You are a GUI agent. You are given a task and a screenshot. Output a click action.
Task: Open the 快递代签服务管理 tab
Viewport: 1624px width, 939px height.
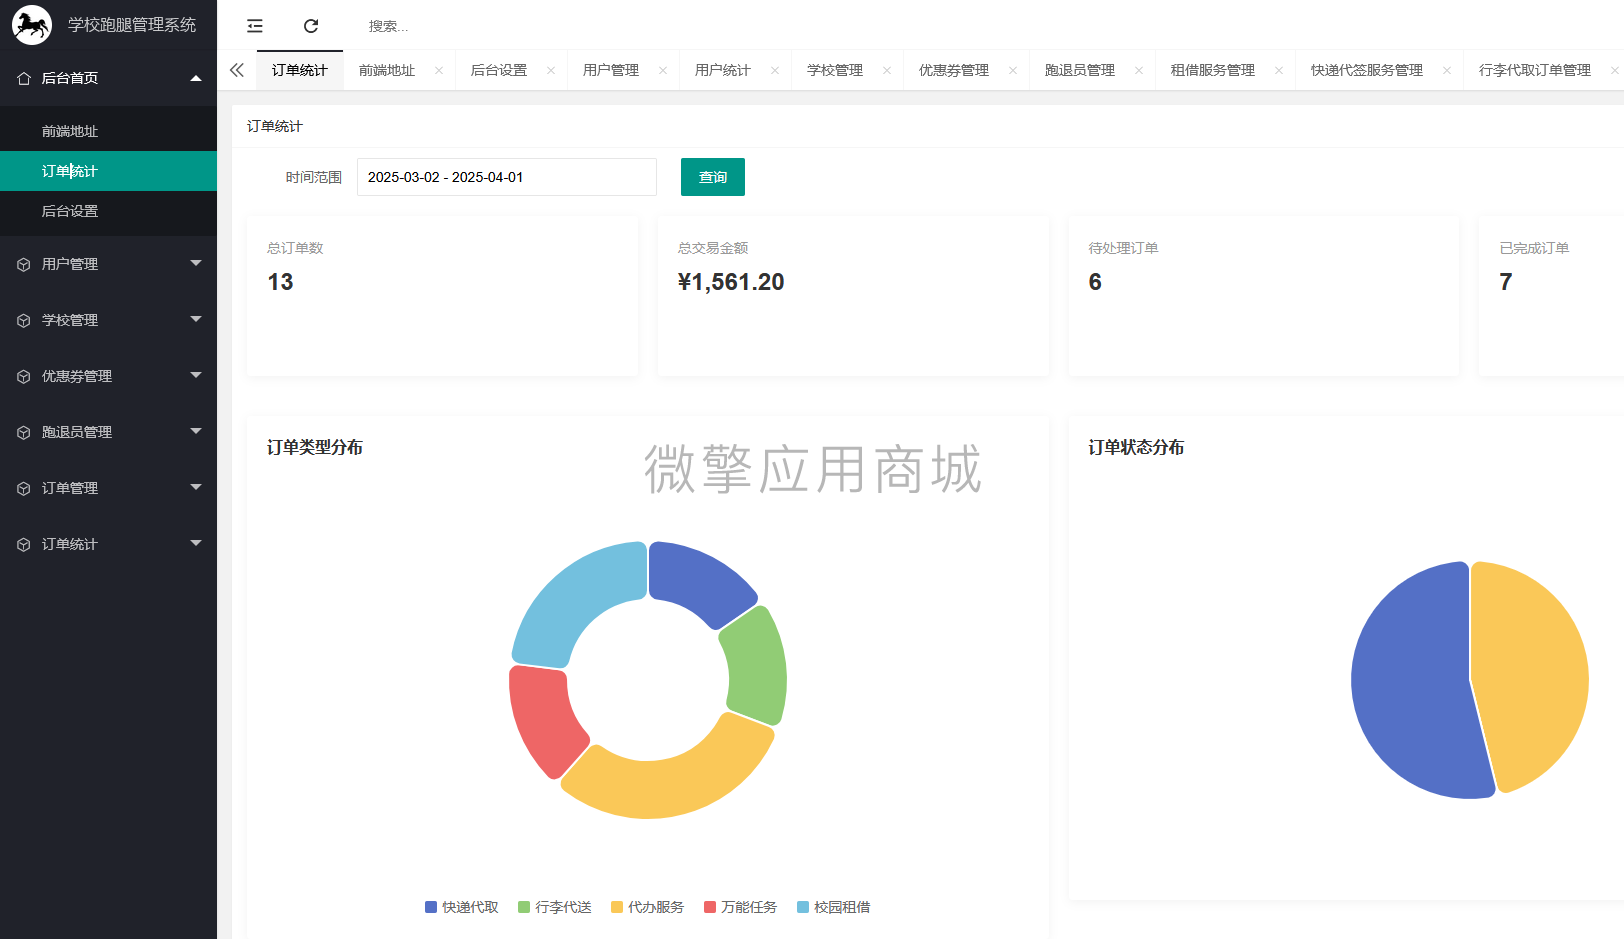tap(1367, 70)
